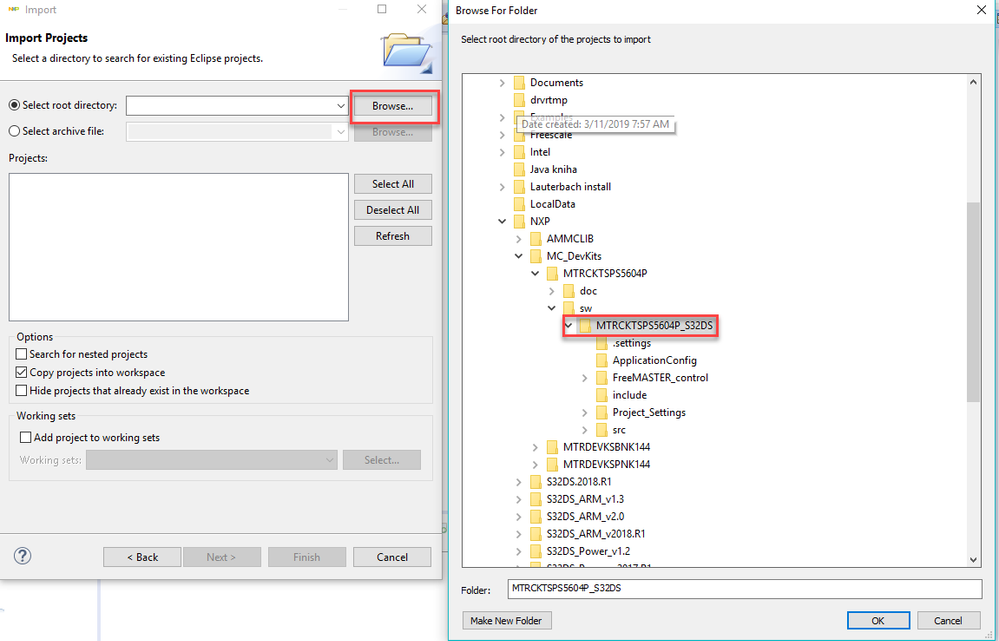Click scrollbar down arrow in folder tree

pyautogui.click(x=973, y=559)
